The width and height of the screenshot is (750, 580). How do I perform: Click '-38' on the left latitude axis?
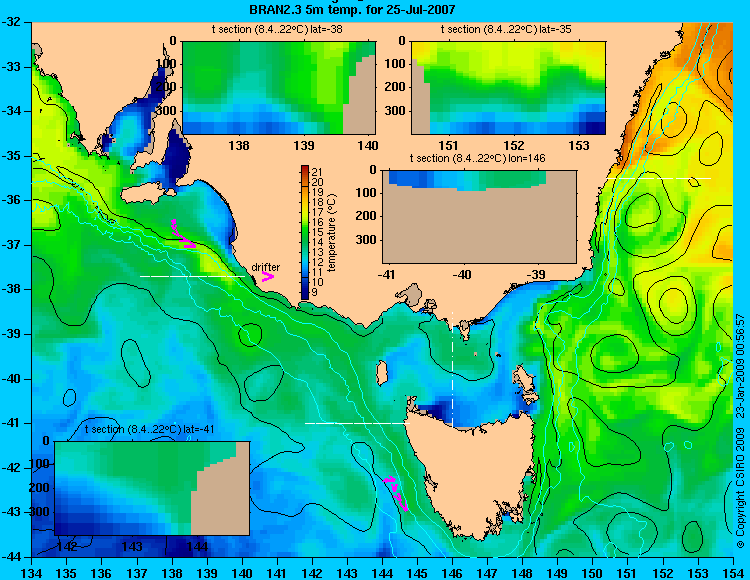tap(12, 289)
